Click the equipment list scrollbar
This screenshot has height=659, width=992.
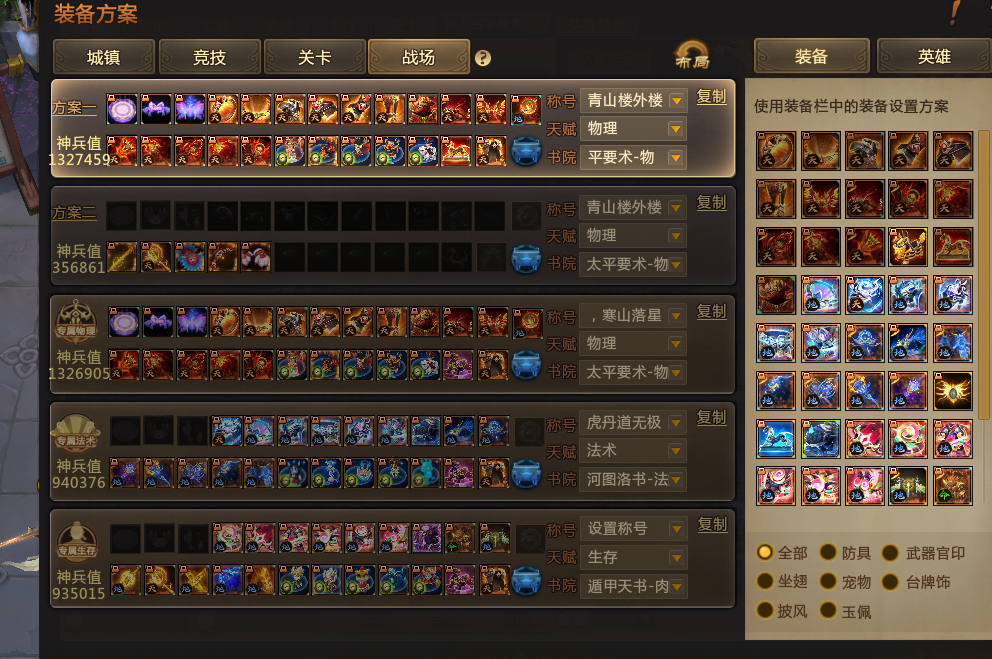tap(983, 275)
